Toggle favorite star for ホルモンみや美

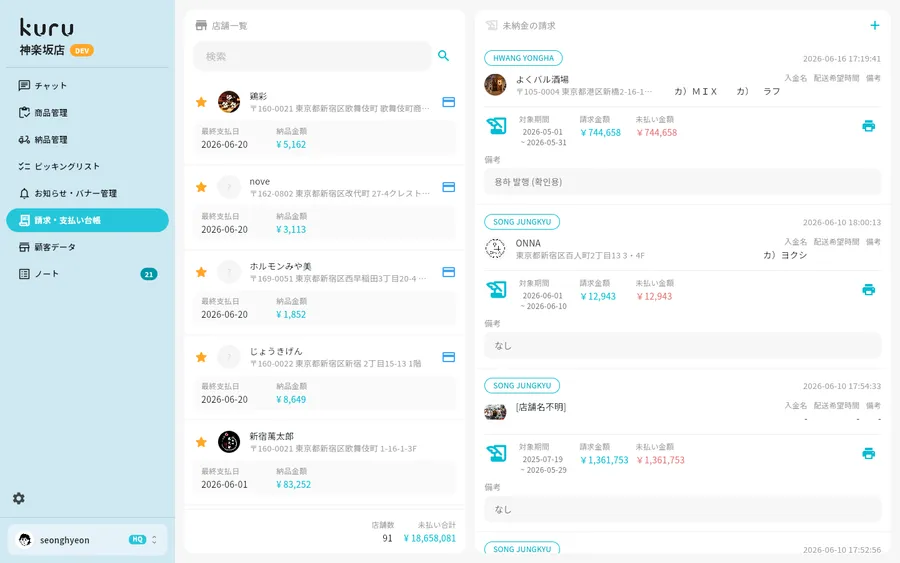pos(201,272)
